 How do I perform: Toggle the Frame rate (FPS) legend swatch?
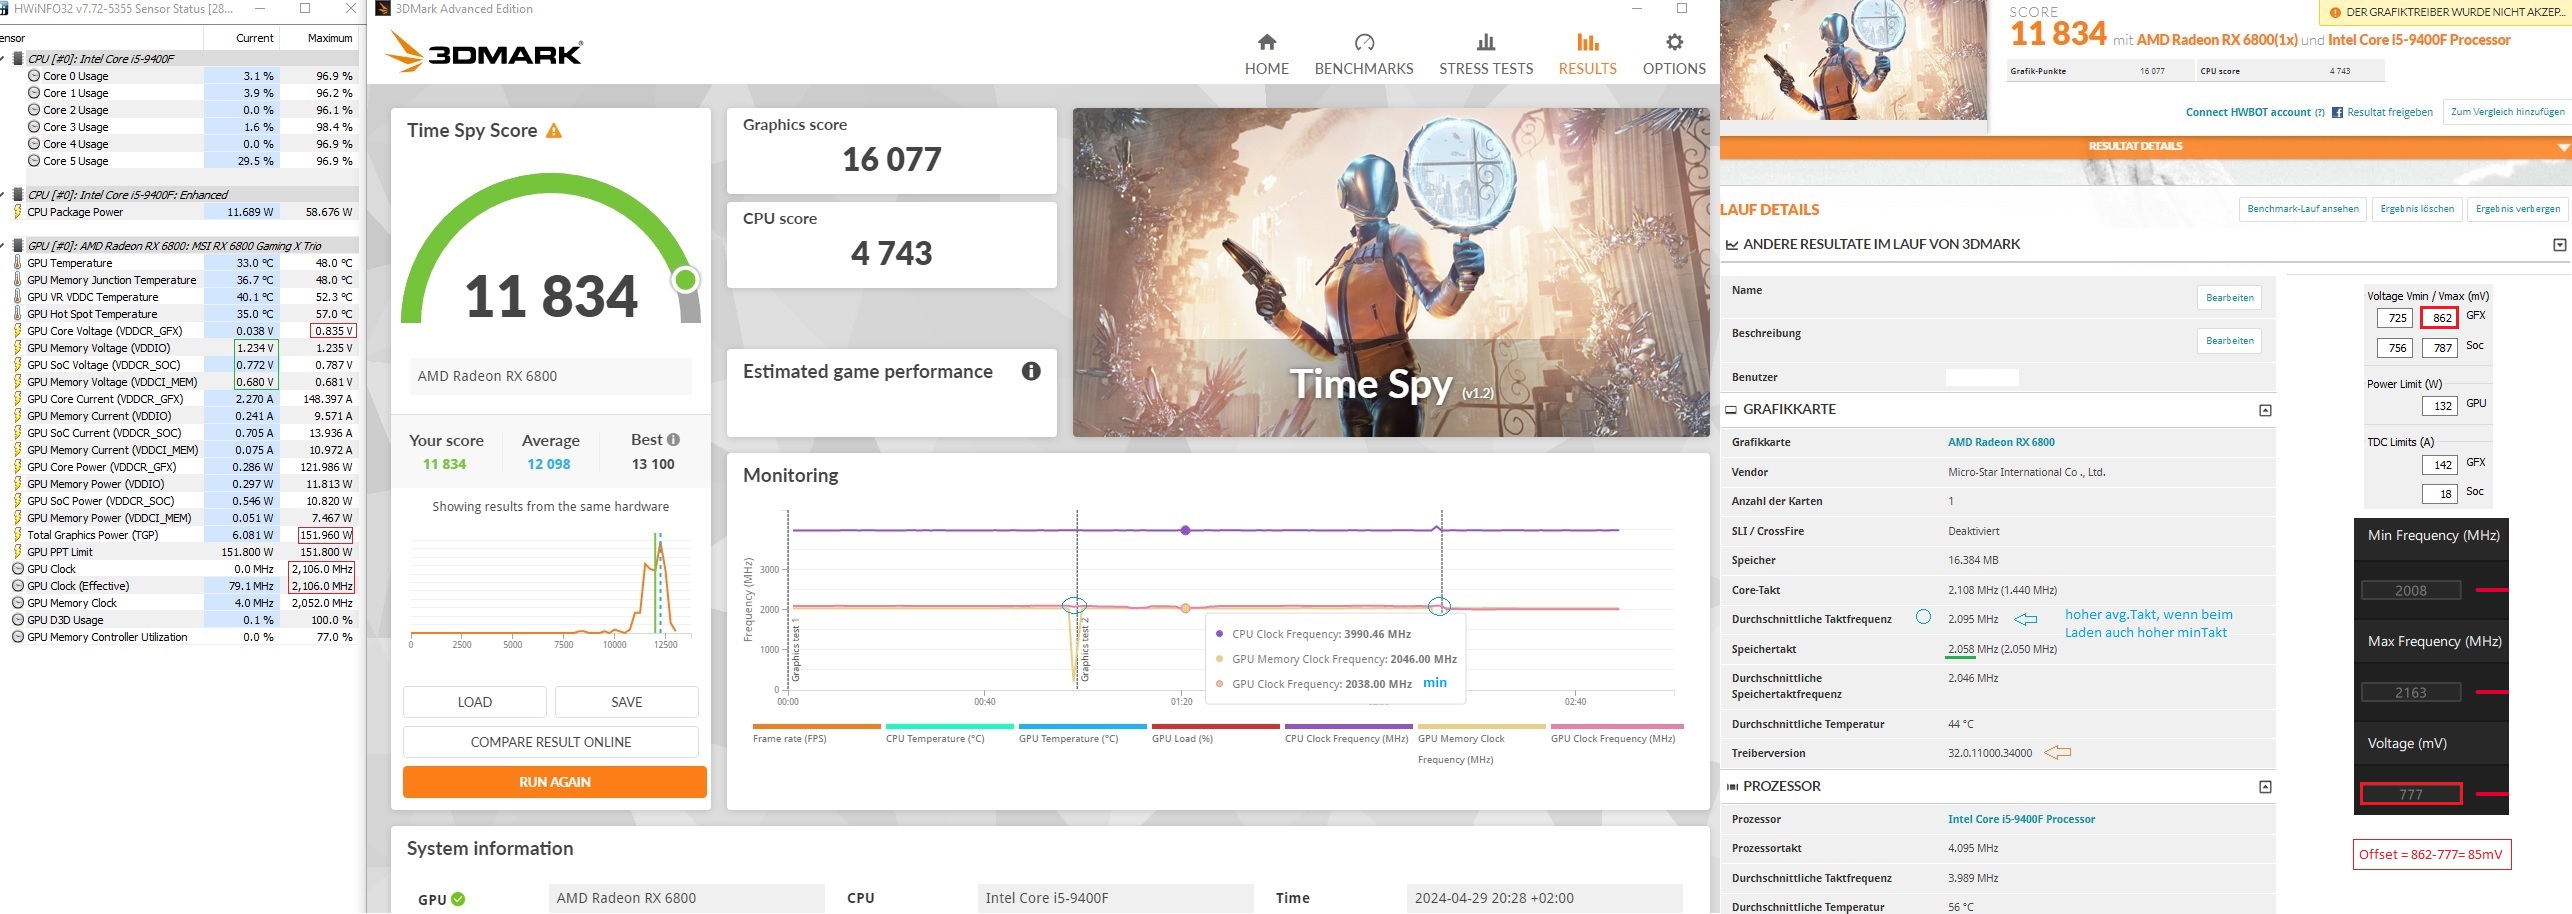816,727
